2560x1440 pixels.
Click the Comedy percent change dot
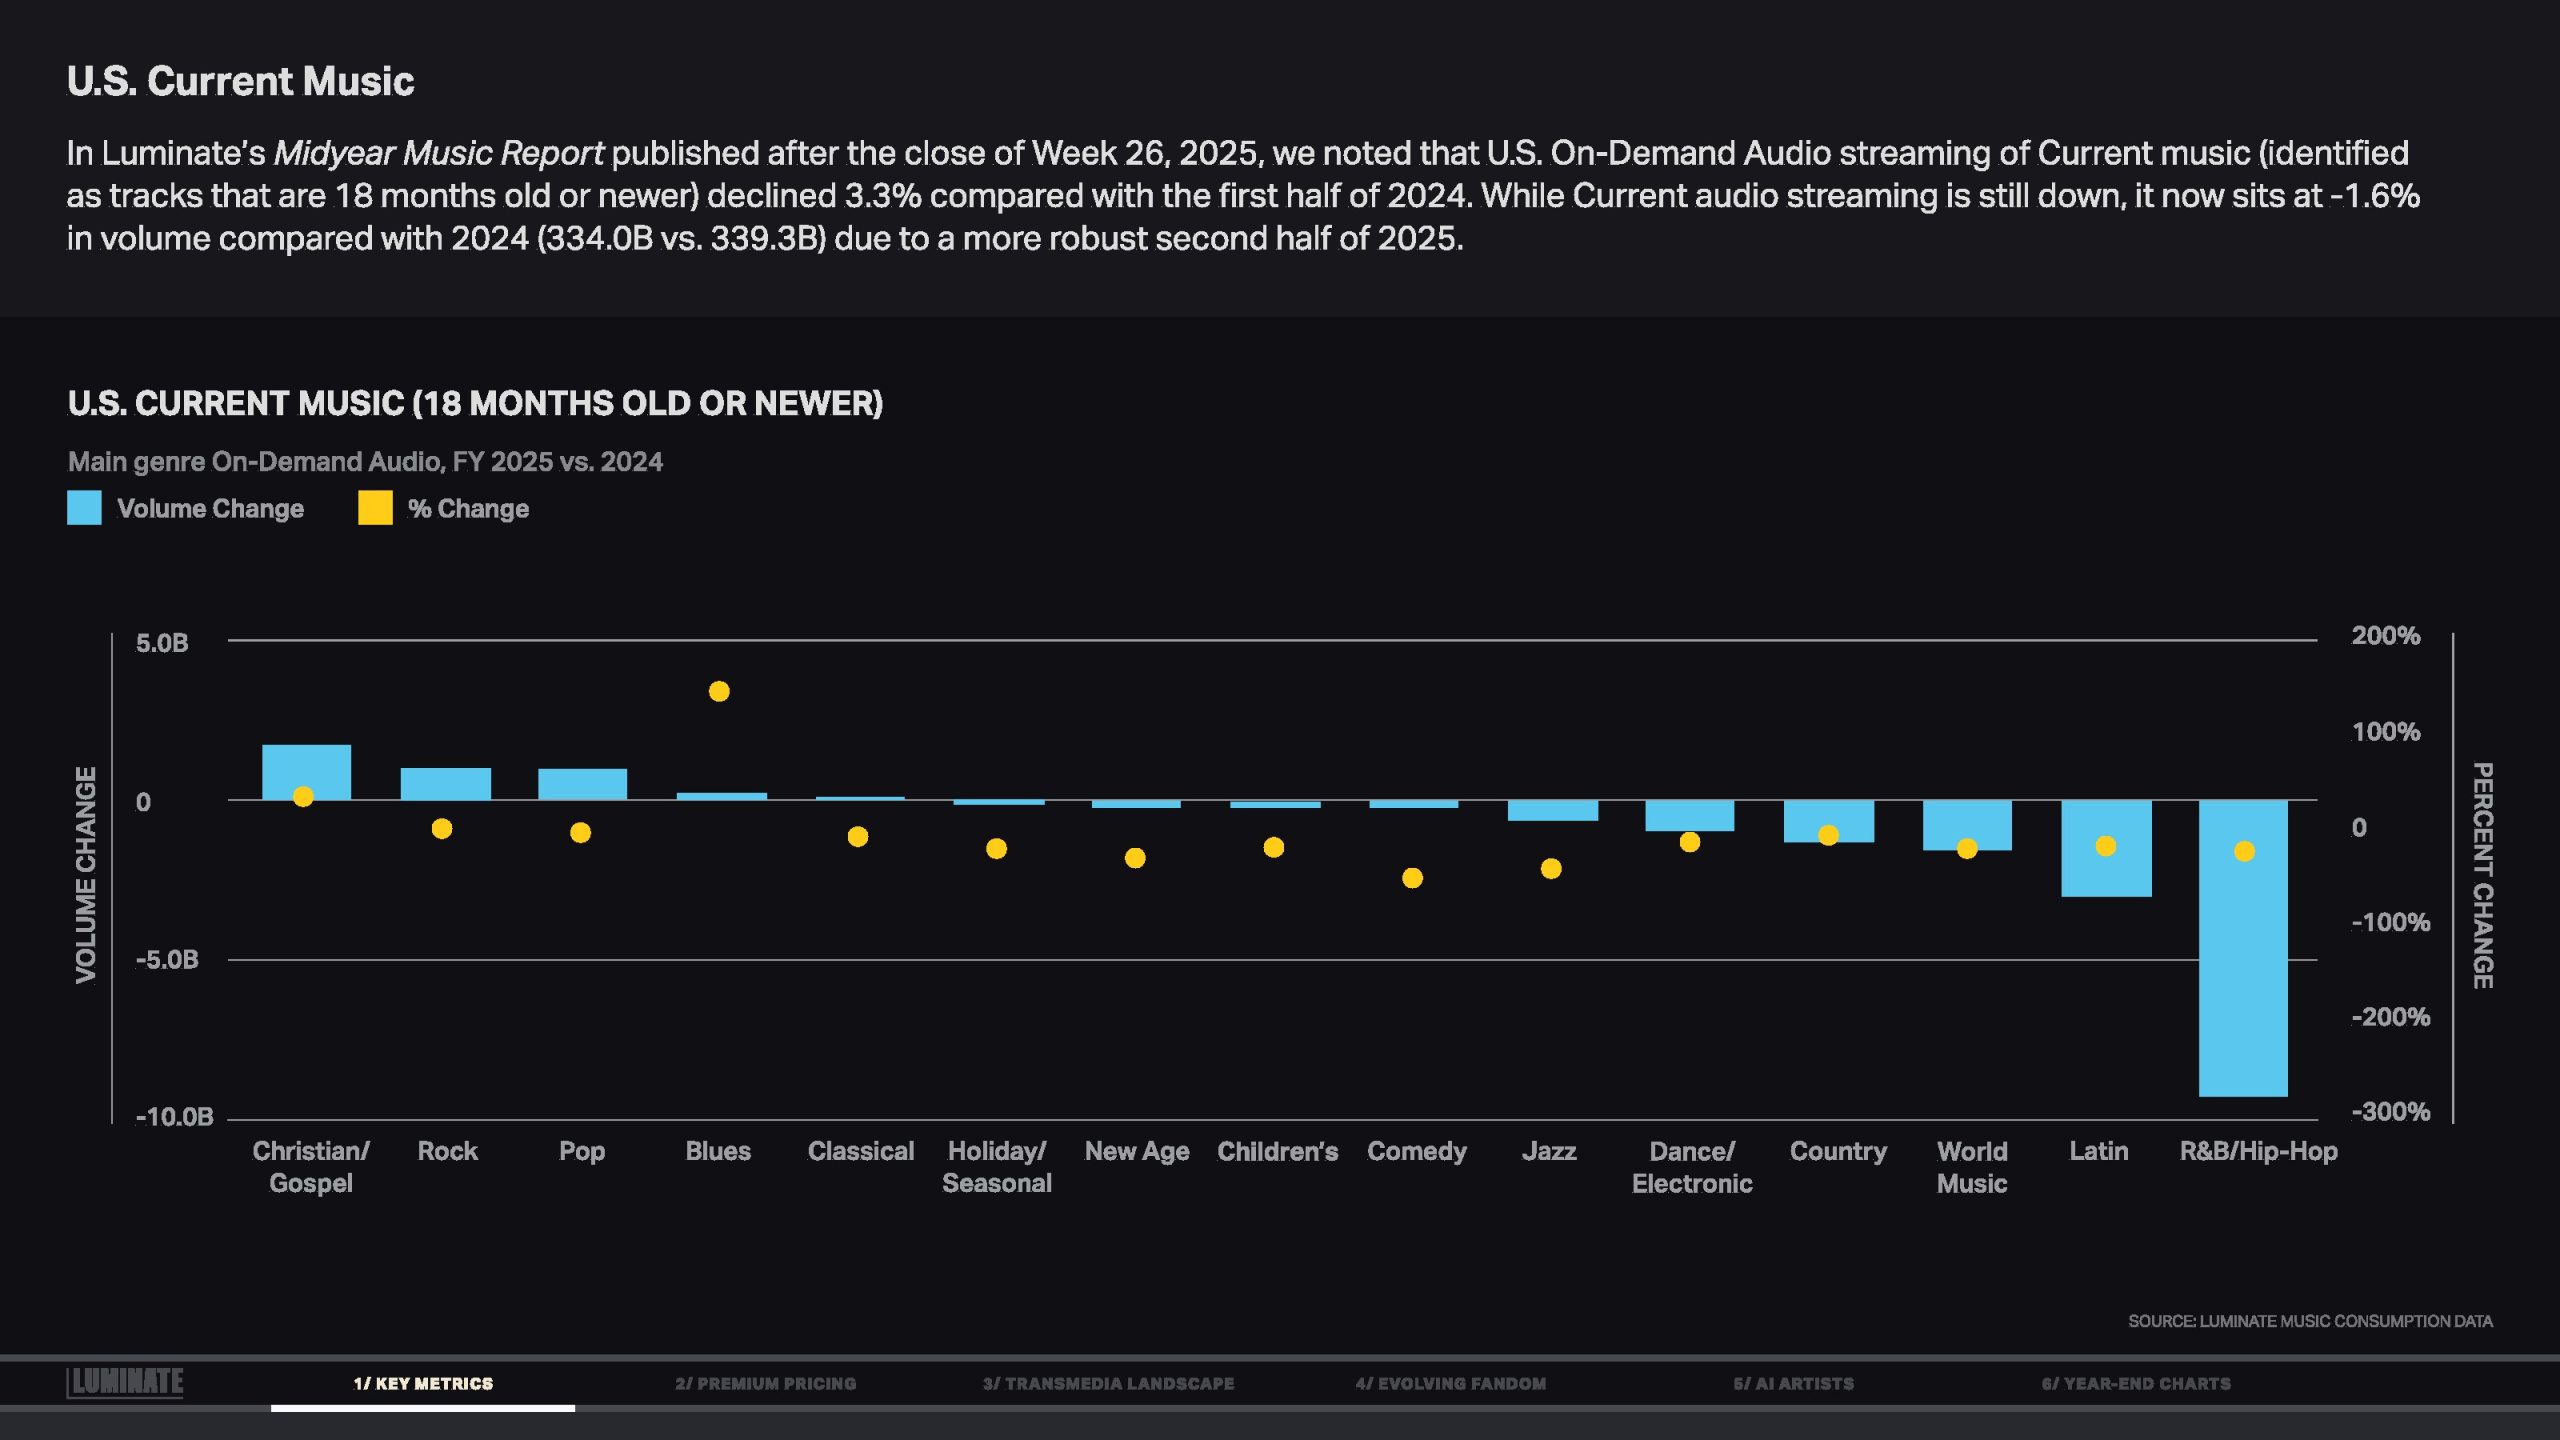click(x=1412, y=878)
